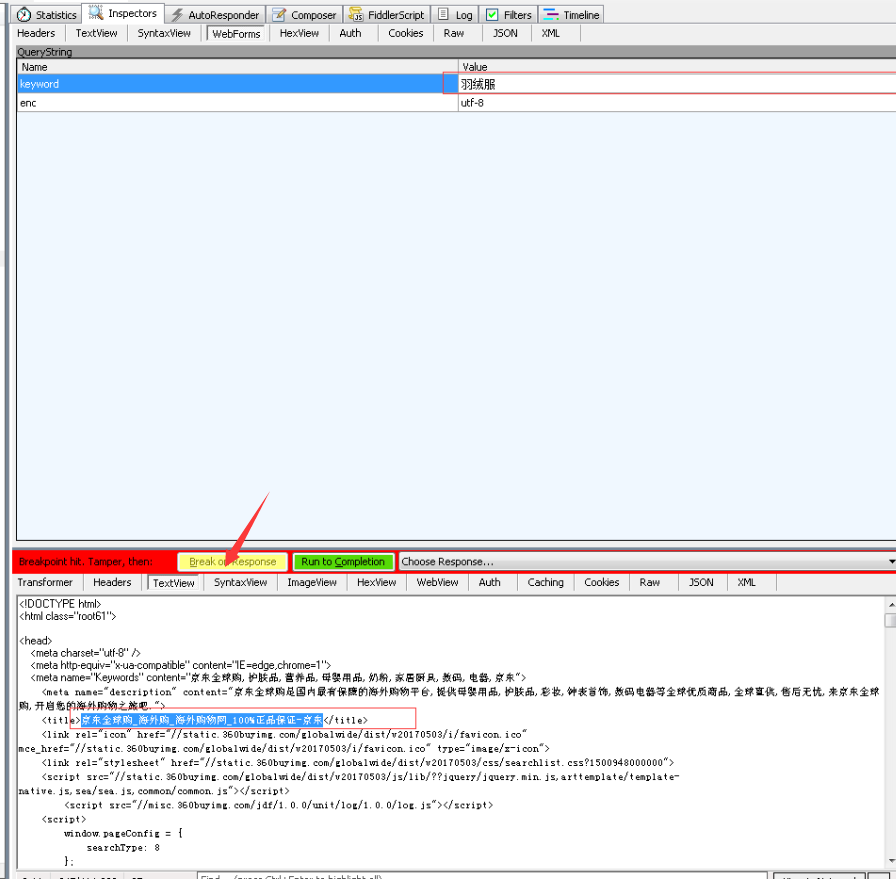Select request JSON inspector tab
896x879 pixels.
[505, 33]
